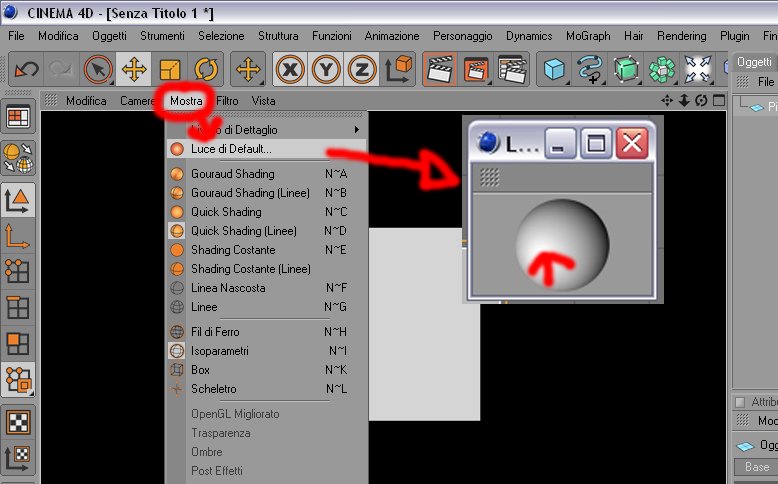Click the Make Editable sphere icon
This screenshot has width=778, height=484.
(x=18, y=158)
